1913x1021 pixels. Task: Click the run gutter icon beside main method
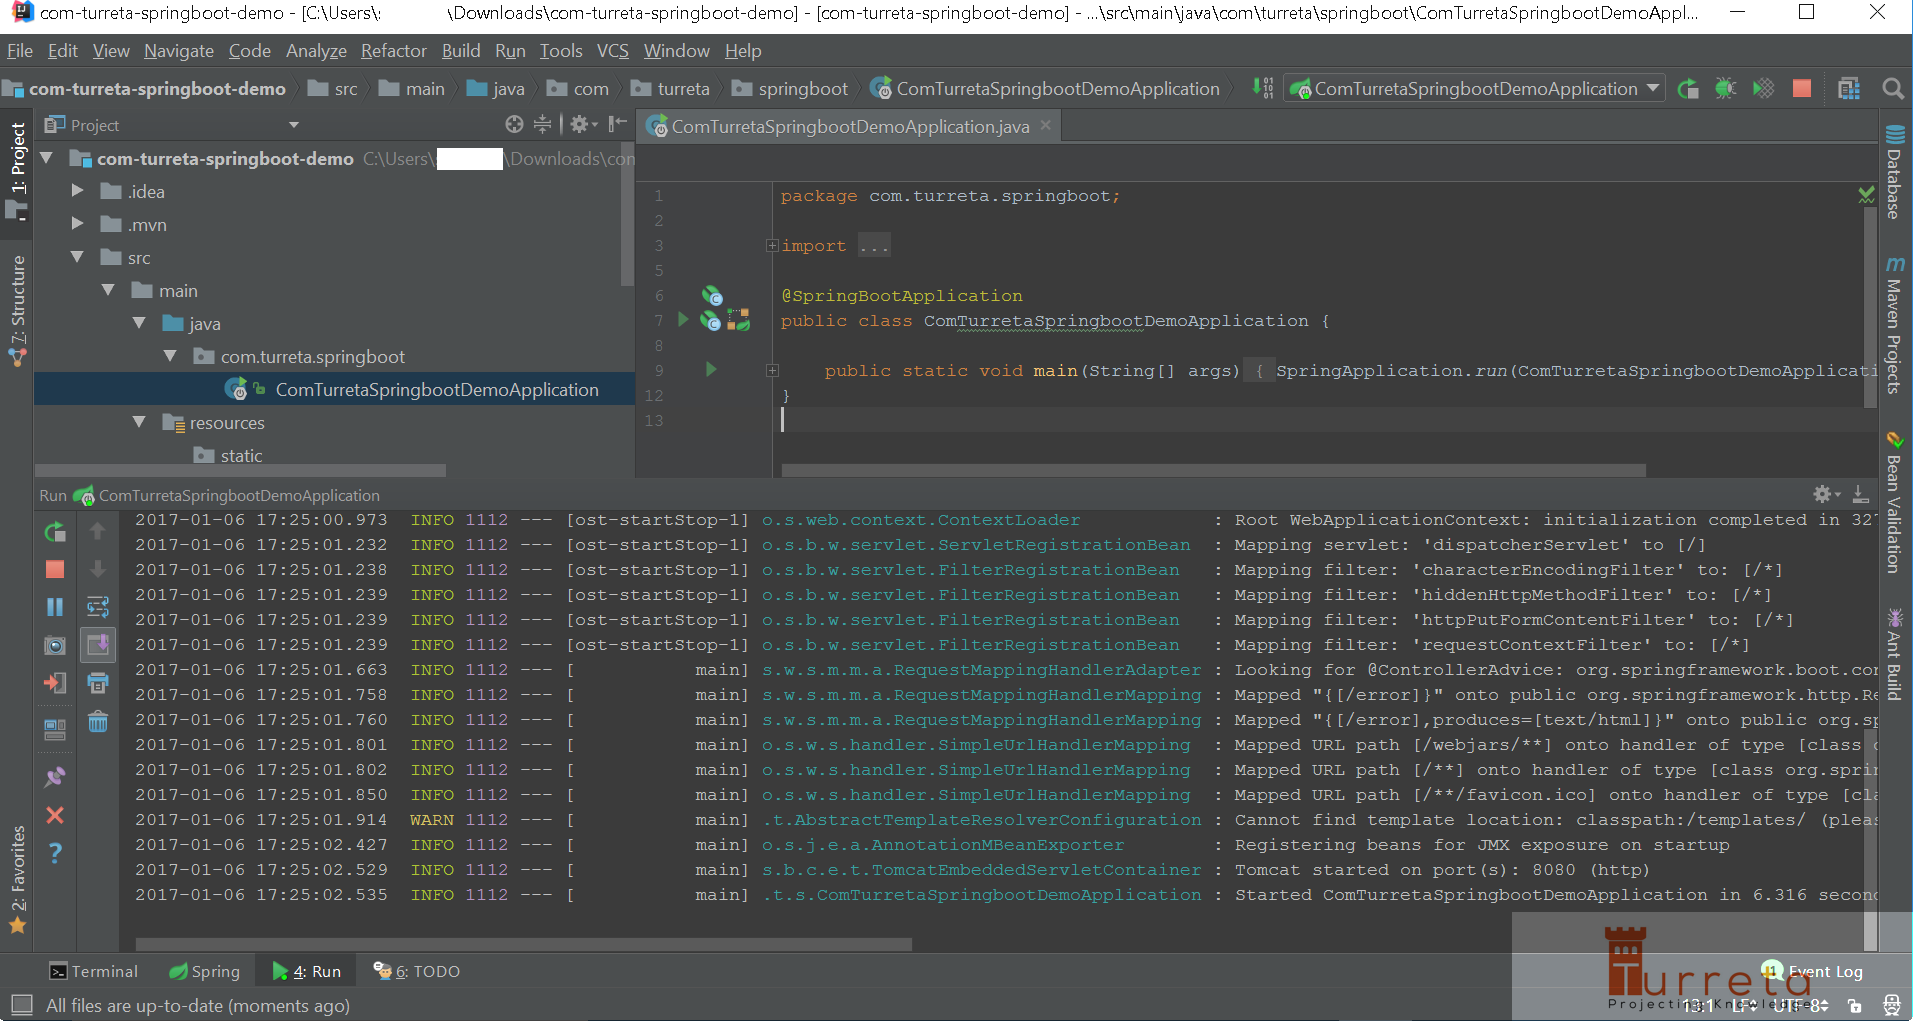(x=711, y=369)
